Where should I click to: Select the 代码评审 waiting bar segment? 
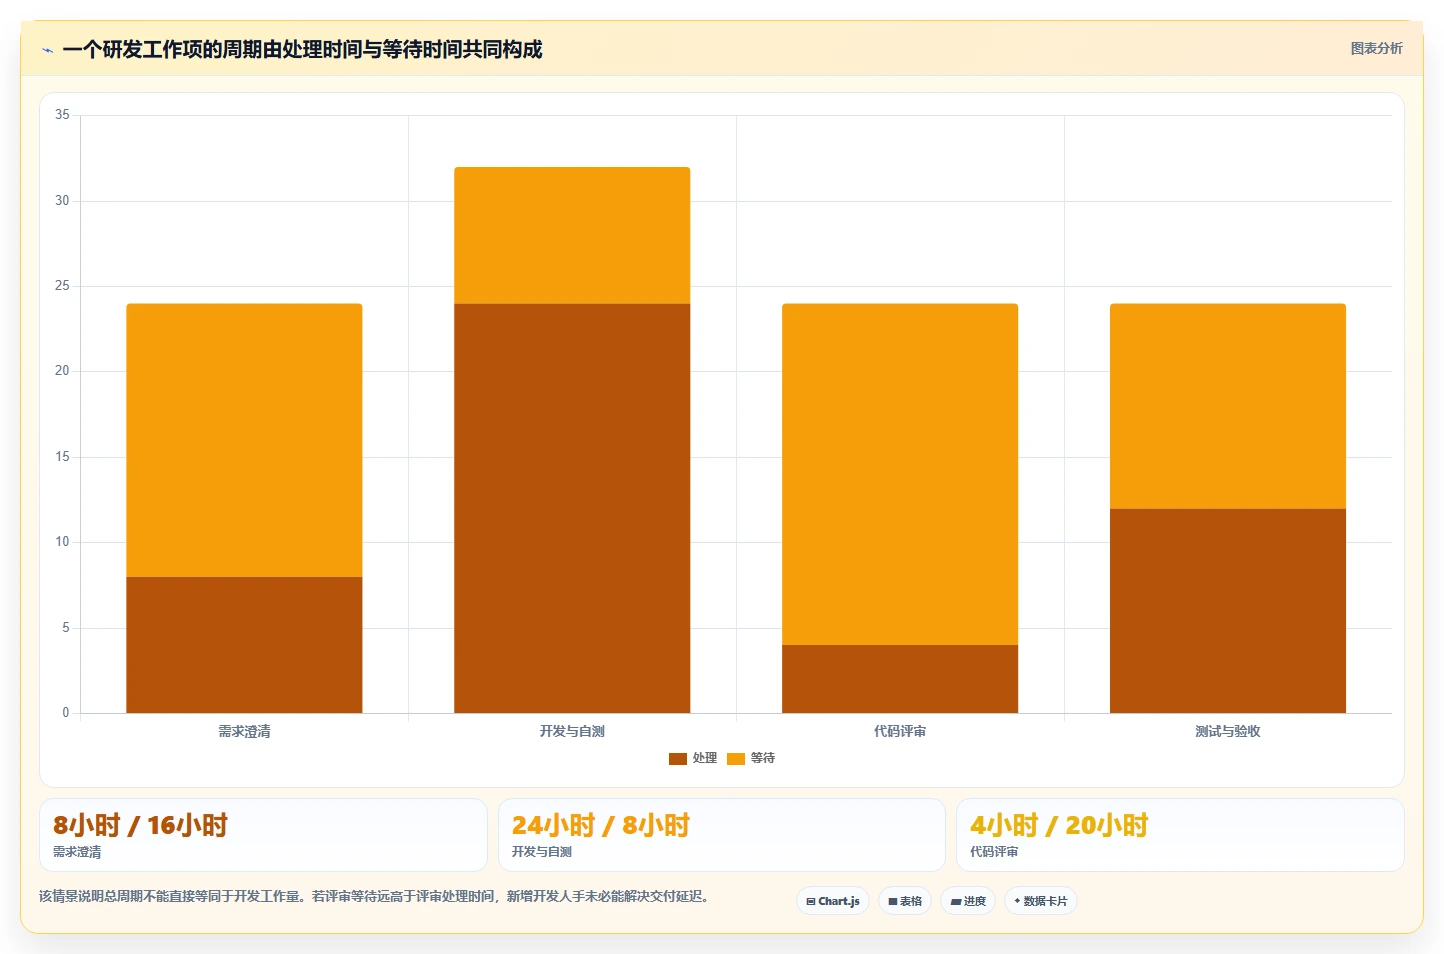900,474
